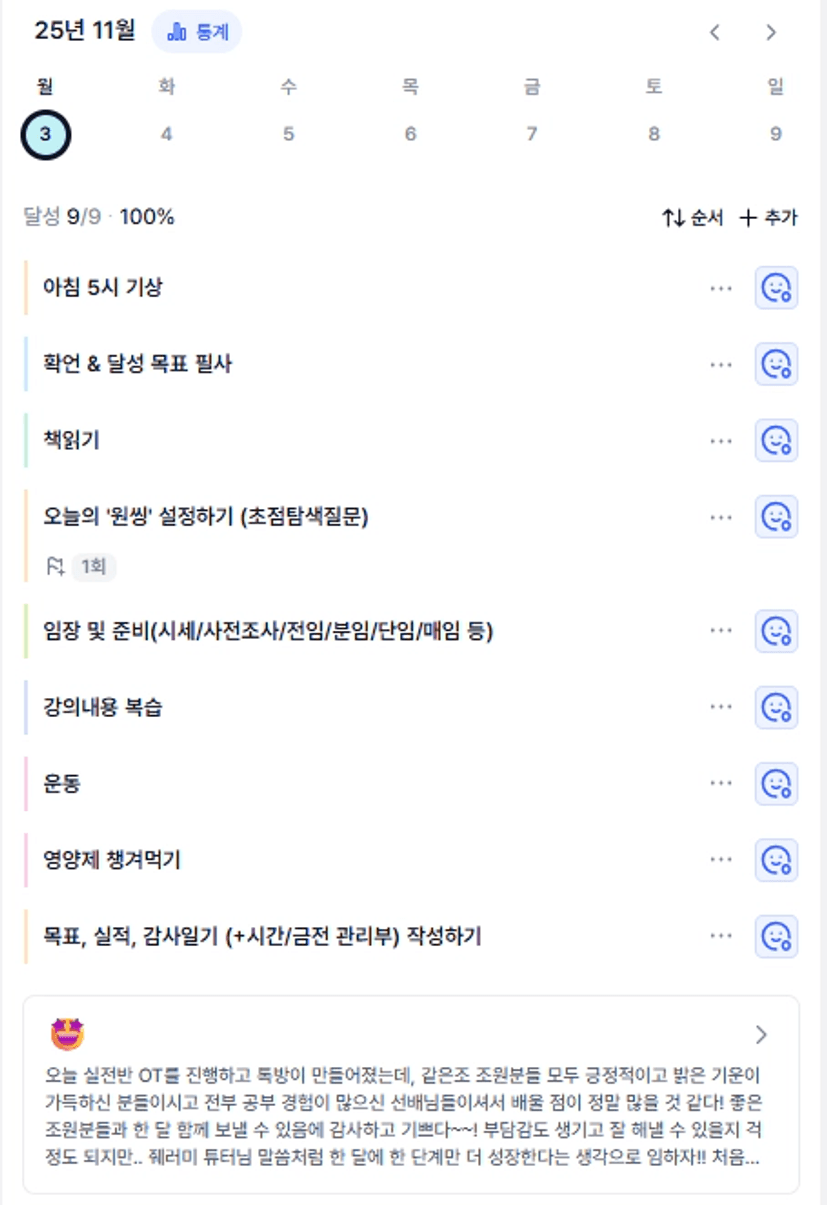Viewport: 827px width, 1205px height.
Task: Click the emoji icon for 임장 및 준비
Action: (x=776, y=631)
